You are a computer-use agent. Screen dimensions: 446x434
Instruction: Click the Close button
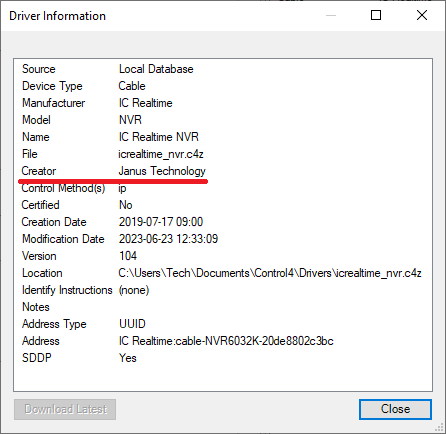[395, 409]
